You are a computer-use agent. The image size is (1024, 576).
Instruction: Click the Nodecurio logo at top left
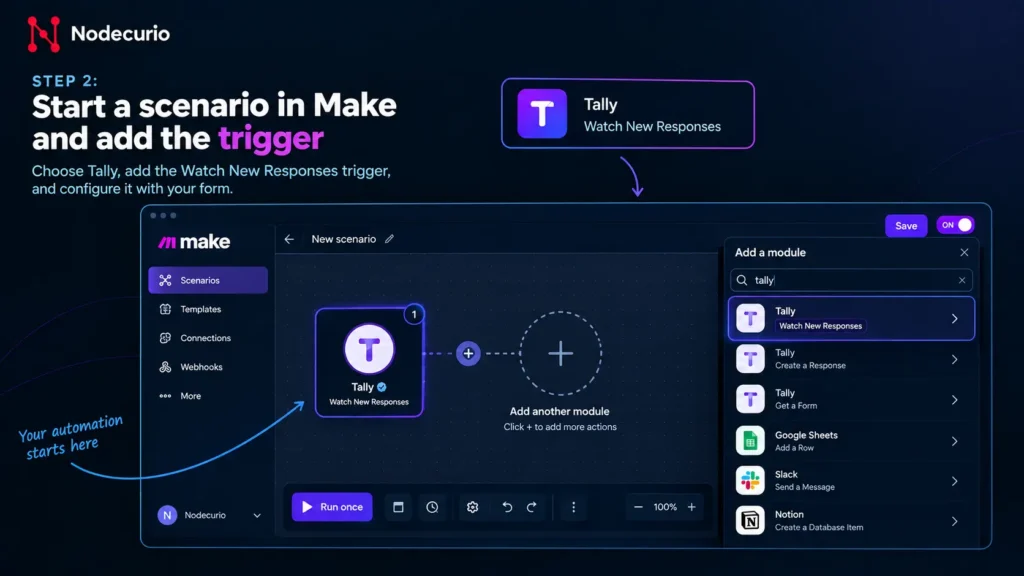99,33
